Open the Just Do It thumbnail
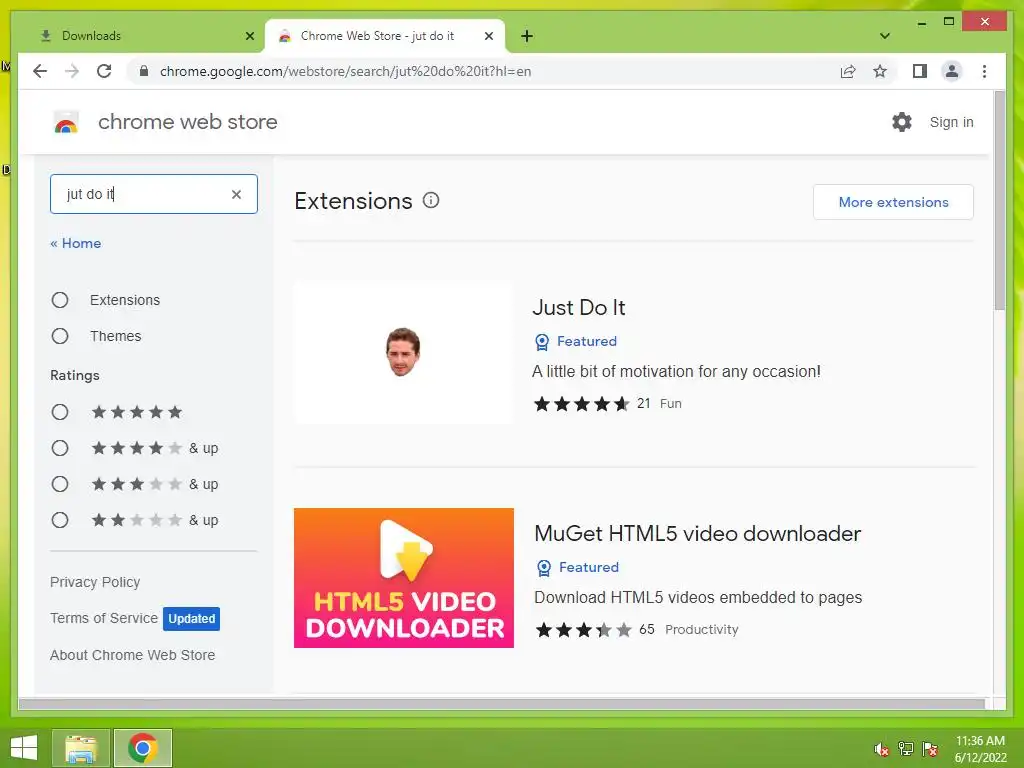 pos(404,353)
